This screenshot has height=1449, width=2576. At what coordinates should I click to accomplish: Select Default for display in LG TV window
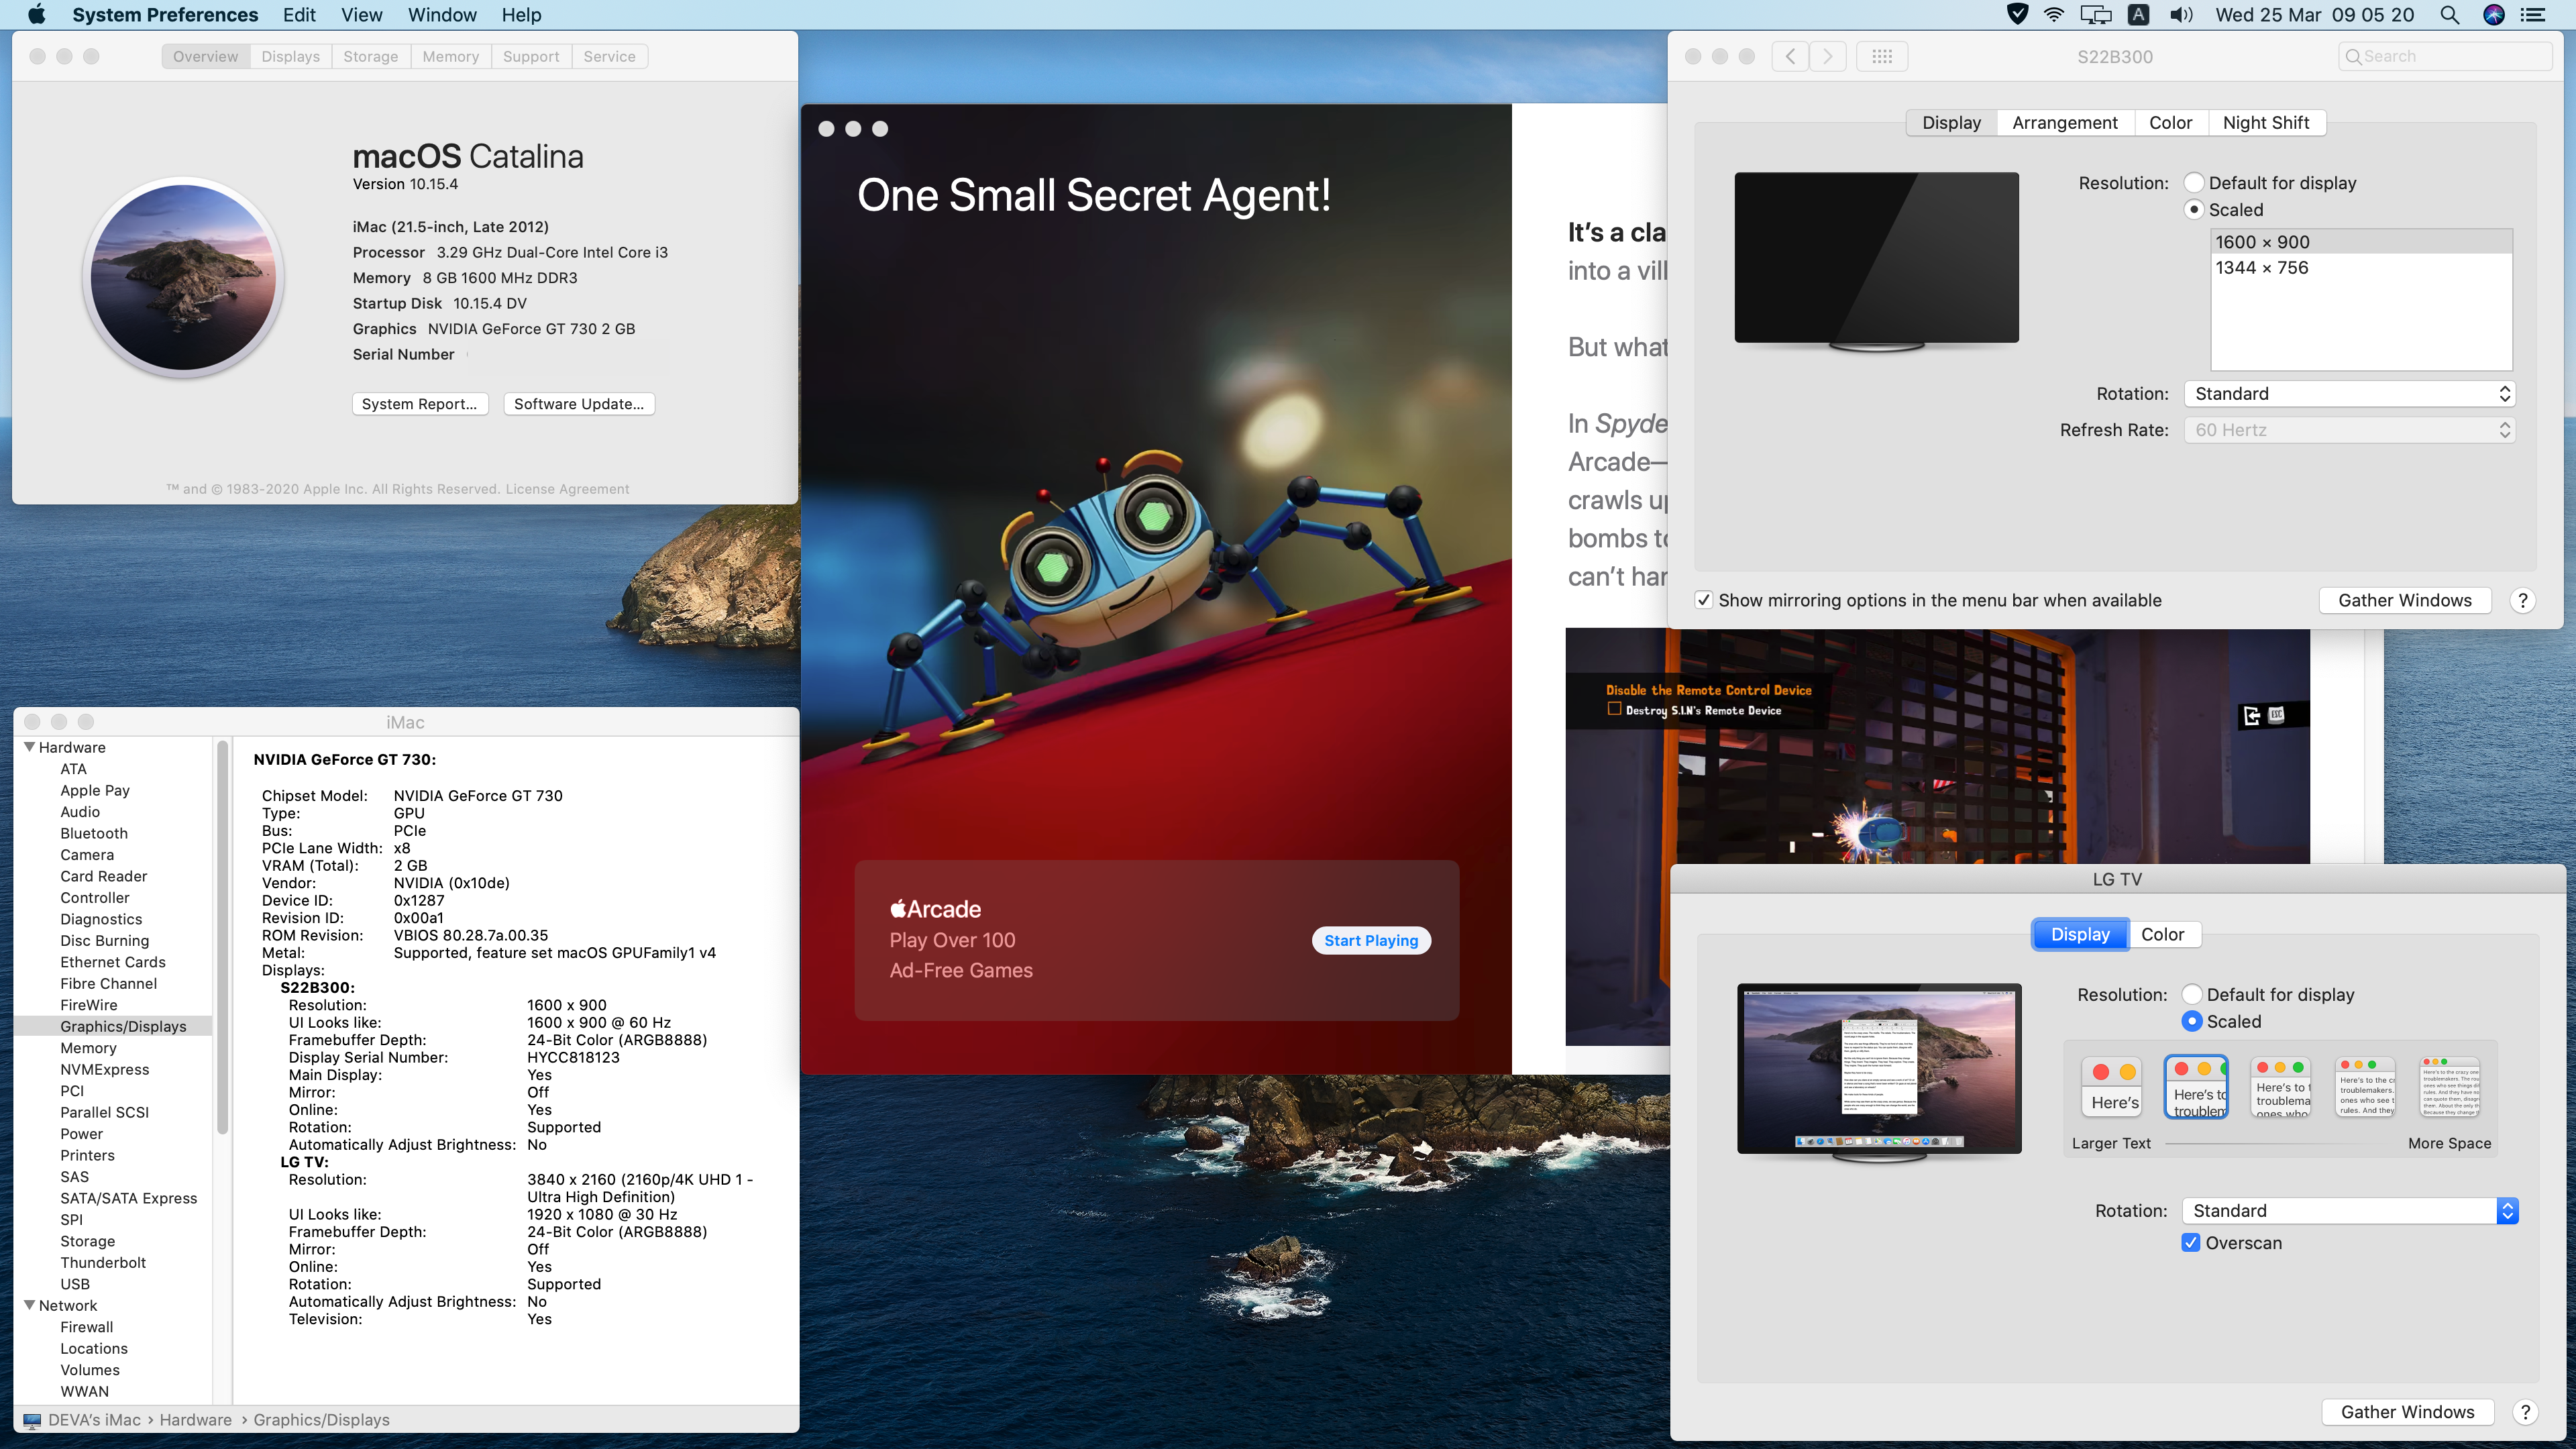pyautogui.click(x=2191, y=995)
